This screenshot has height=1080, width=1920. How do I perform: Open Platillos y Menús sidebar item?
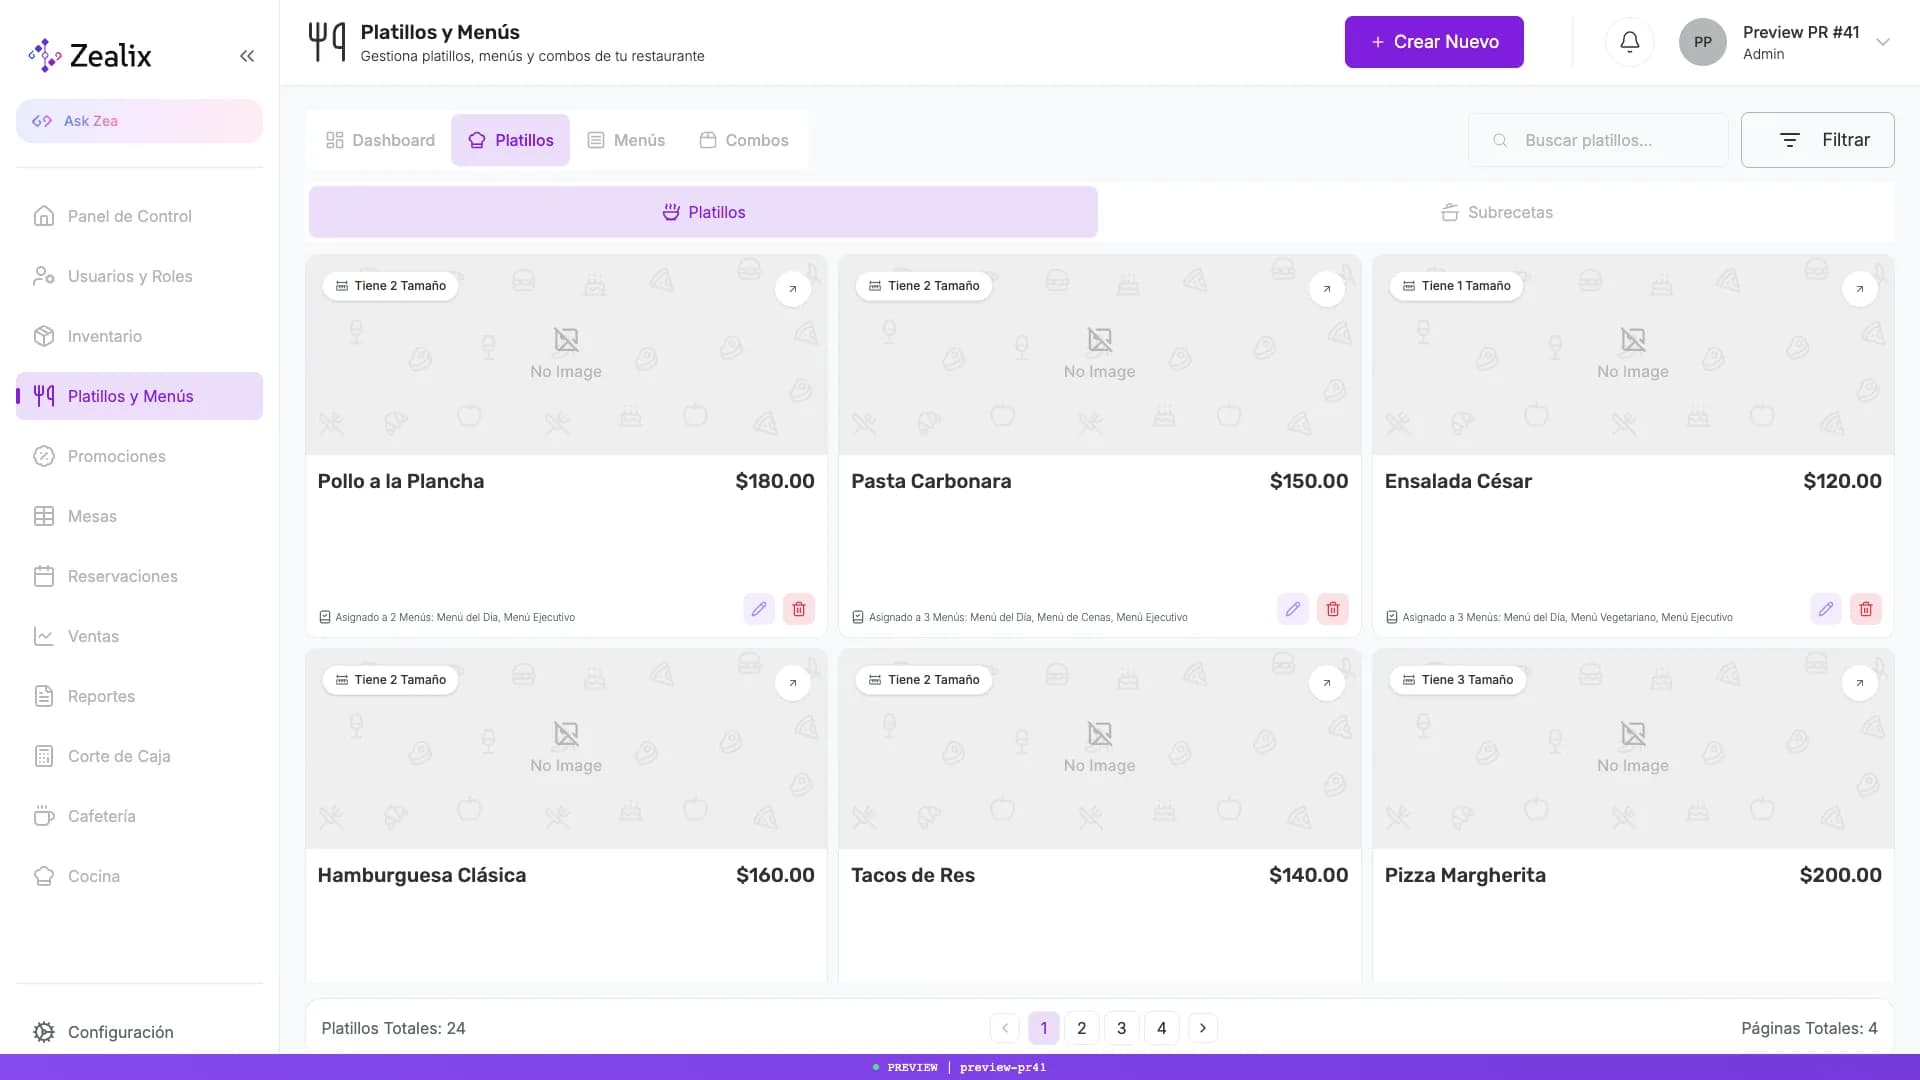coord(139,396)
